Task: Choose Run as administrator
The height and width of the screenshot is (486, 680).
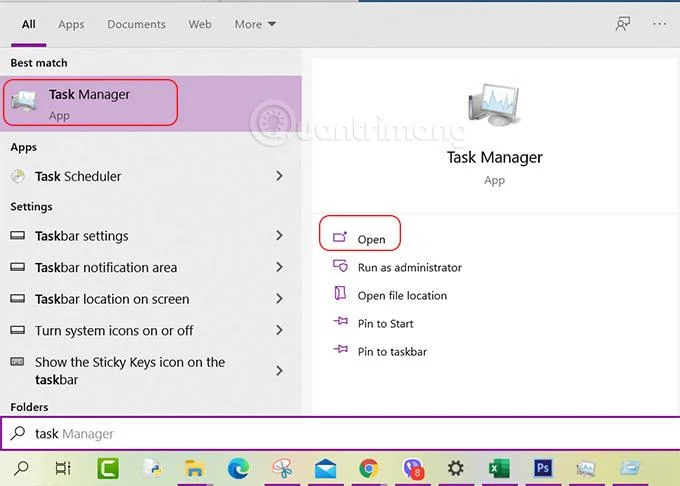Action: coord(397,267)
